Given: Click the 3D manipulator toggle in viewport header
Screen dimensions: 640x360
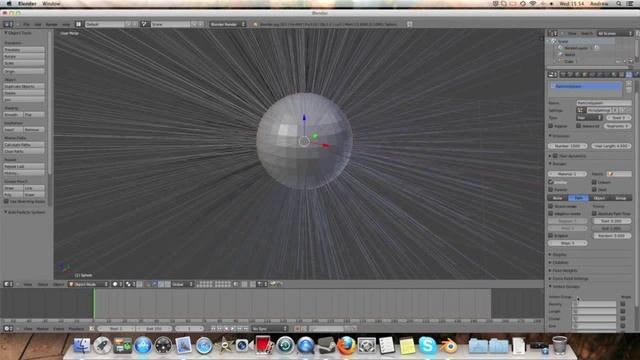Looking at the screenshot, I should tap(148, 284).
